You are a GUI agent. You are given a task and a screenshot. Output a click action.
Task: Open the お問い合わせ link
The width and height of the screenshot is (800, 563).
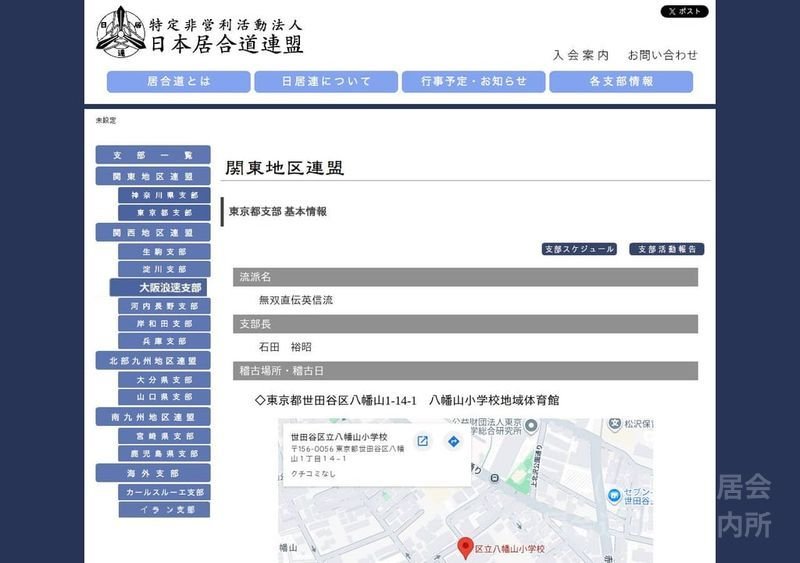tap(662, 55)
